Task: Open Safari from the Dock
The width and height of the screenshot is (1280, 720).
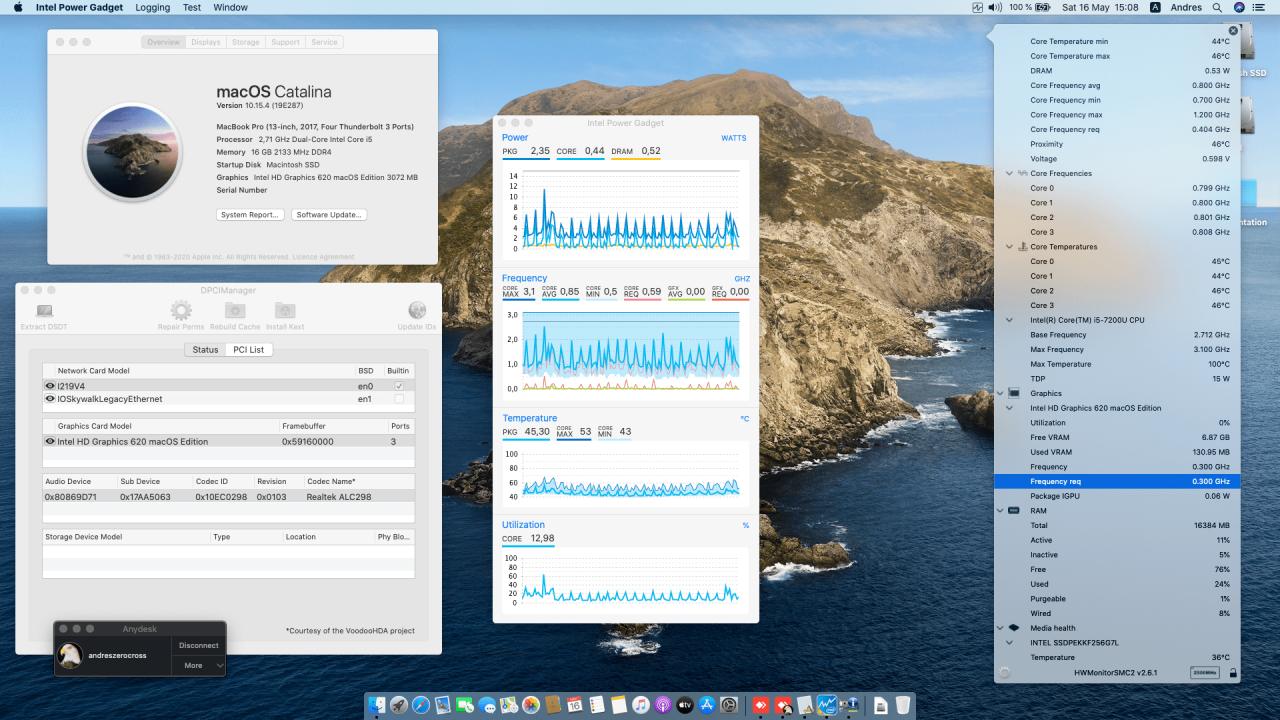Action: 421,705
